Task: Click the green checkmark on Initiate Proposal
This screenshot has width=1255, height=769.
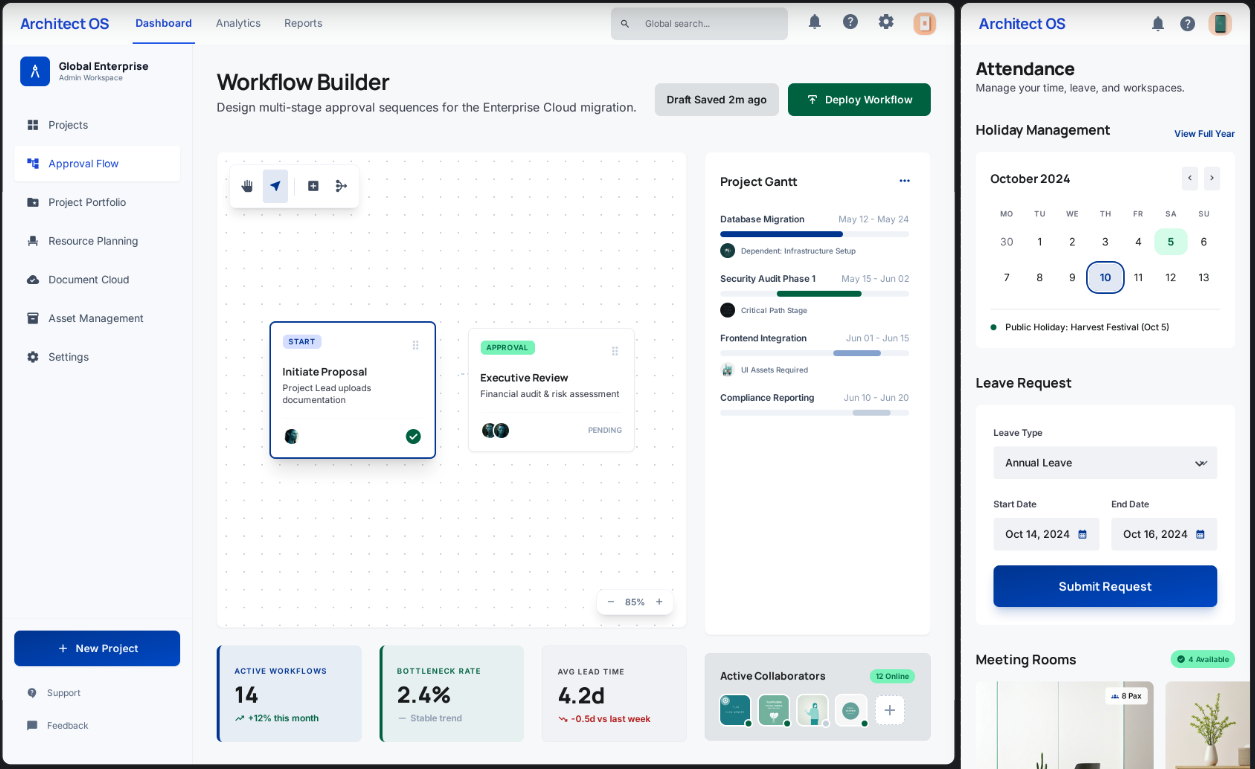Action: [x=413, y=436]
